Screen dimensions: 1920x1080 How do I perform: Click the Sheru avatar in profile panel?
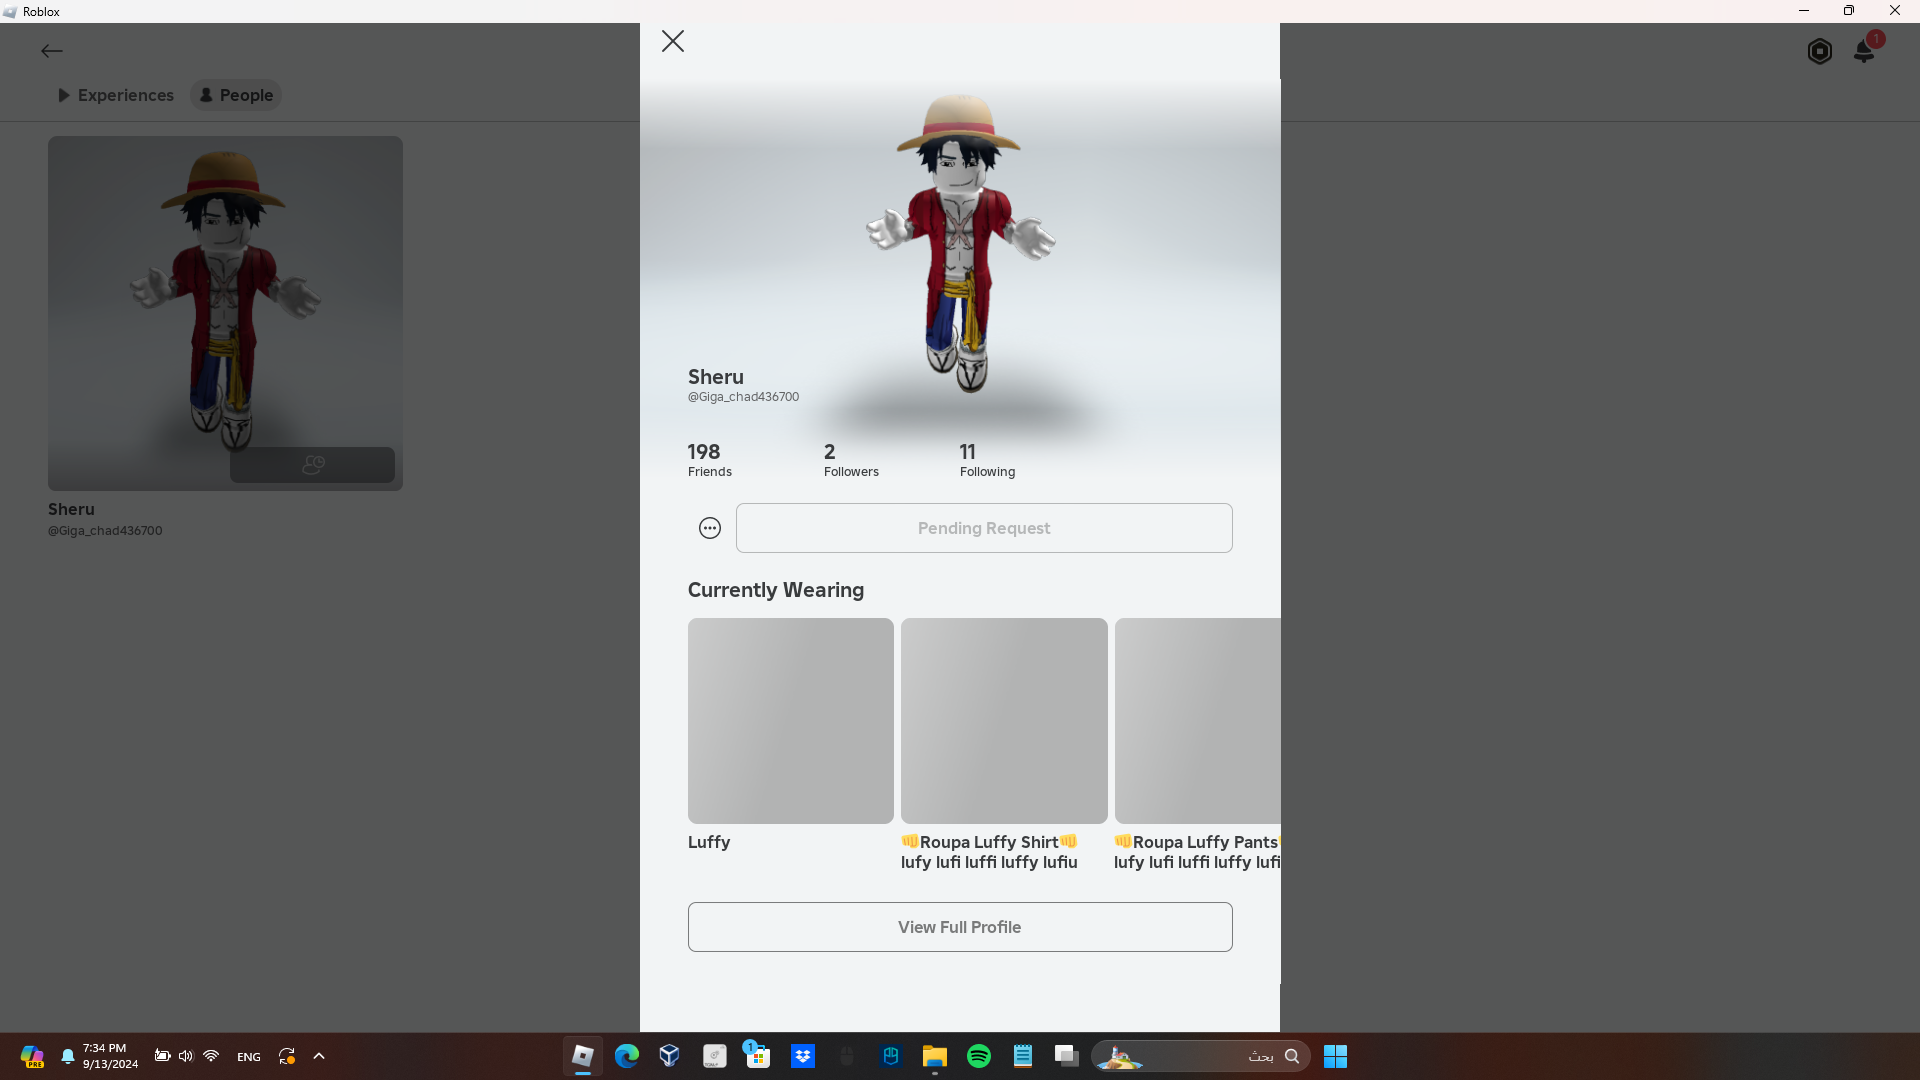pos(960,243)
